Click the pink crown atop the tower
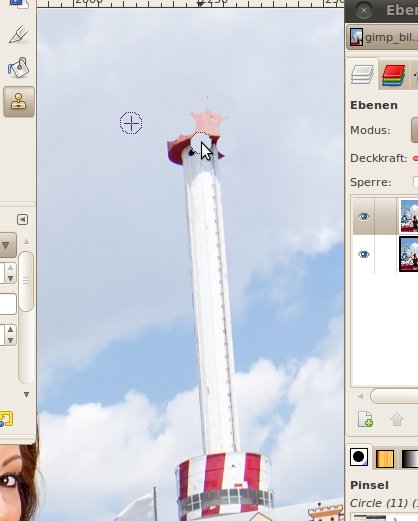The image size is (418, 521). [x=207, y=122]
